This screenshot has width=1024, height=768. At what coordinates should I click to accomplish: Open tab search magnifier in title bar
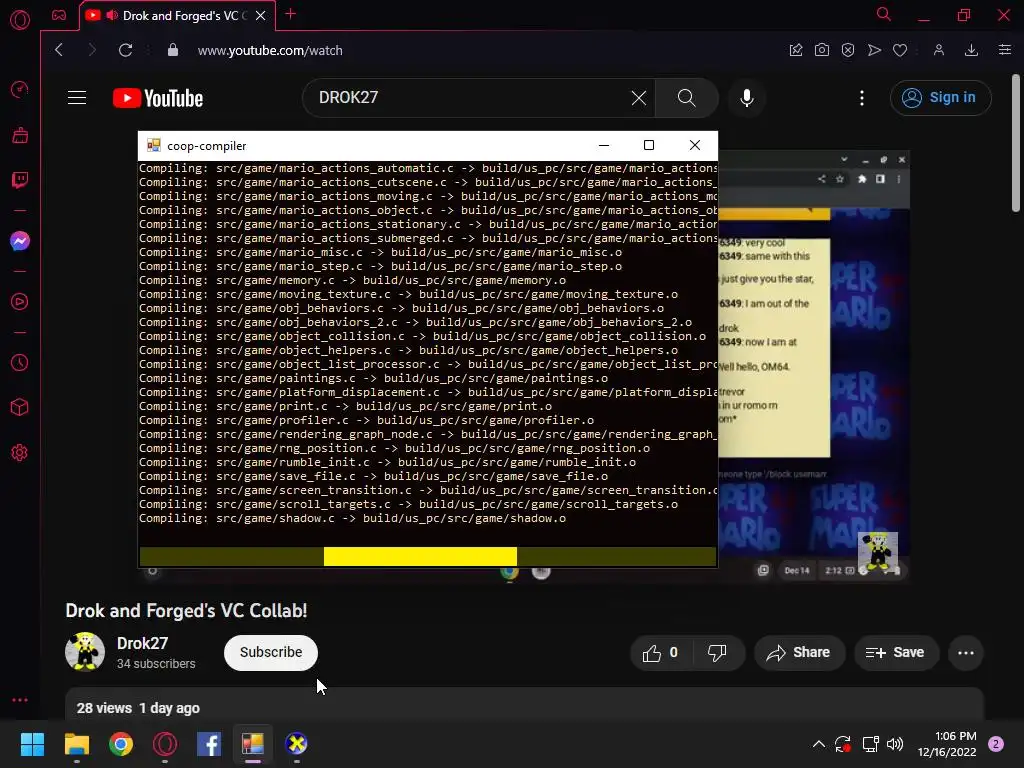coord(884,14)
